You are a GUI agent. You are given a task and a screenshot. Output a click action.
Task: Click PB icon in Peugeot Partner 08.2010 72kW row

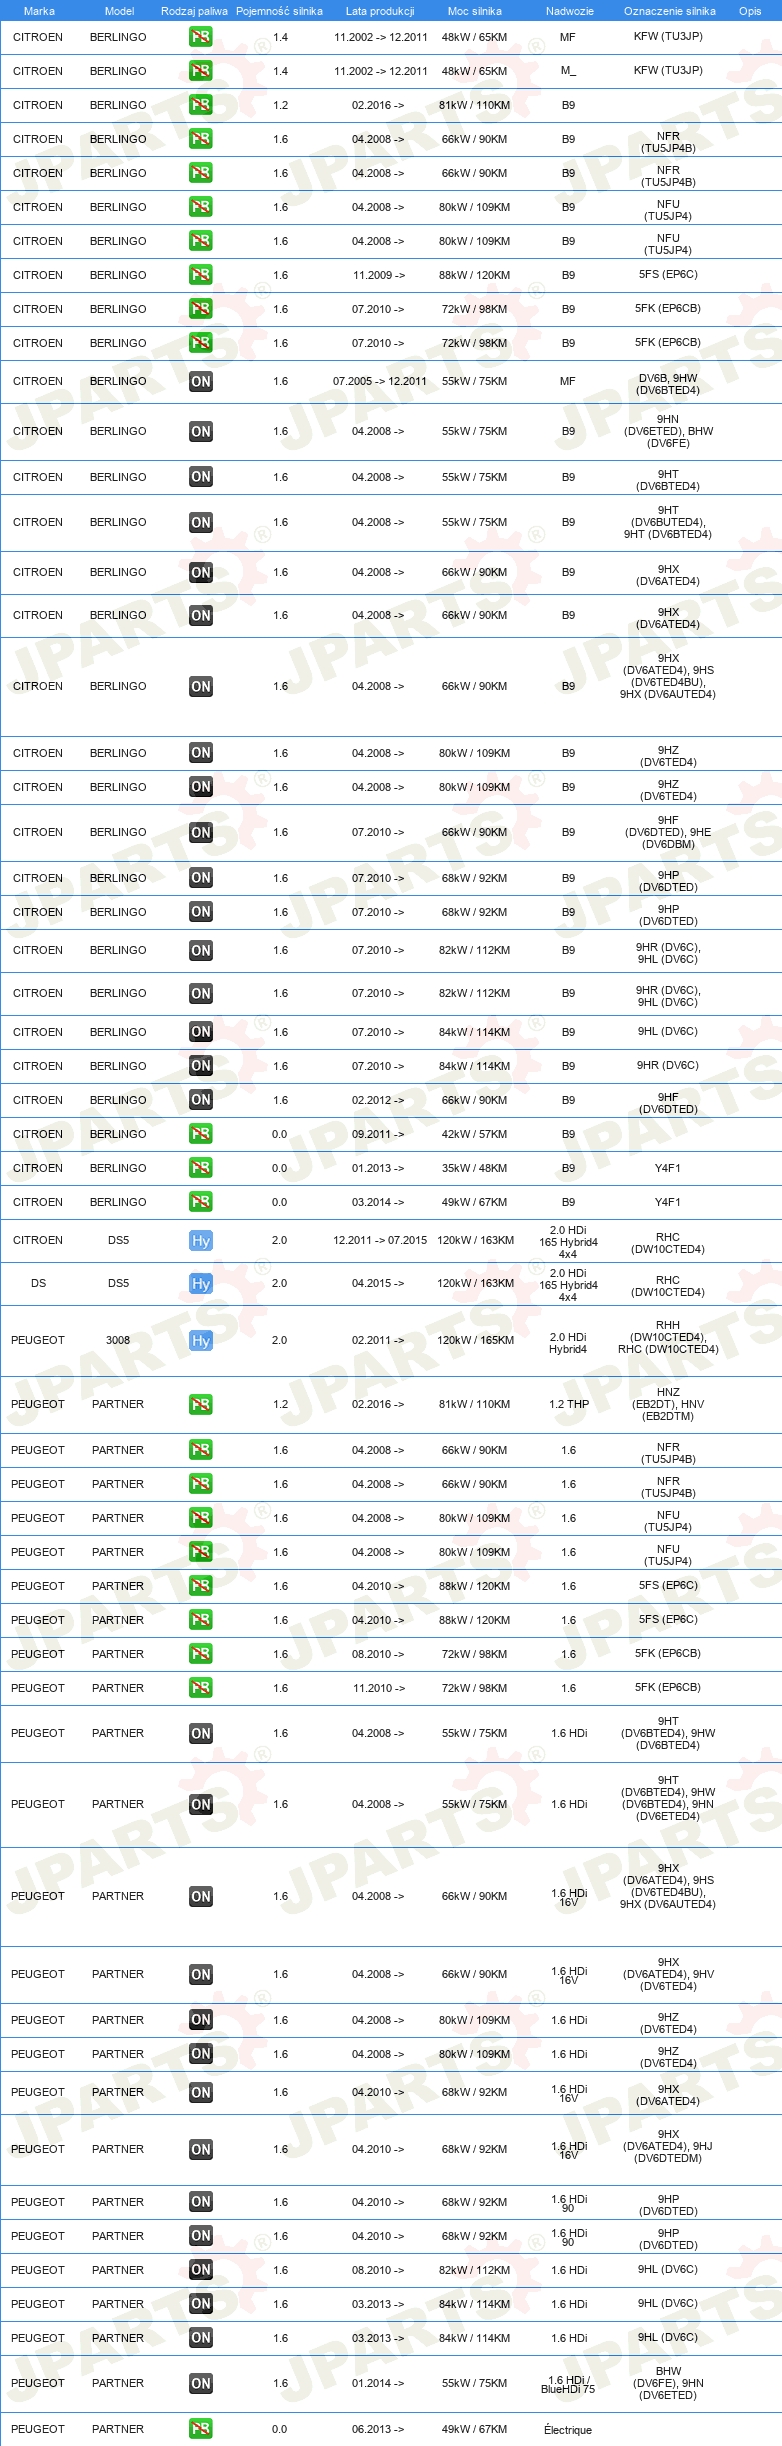[x=200, y=1654]
